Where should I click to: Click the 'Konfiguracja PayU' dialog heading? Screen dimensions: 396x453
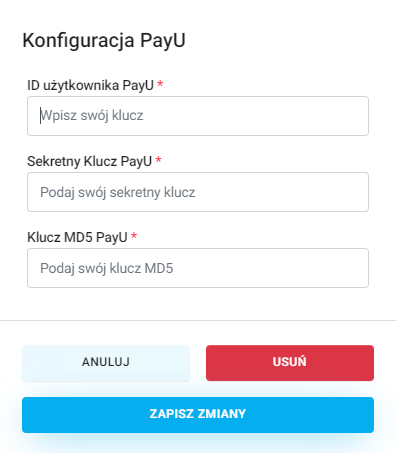(x=104, y=41)
